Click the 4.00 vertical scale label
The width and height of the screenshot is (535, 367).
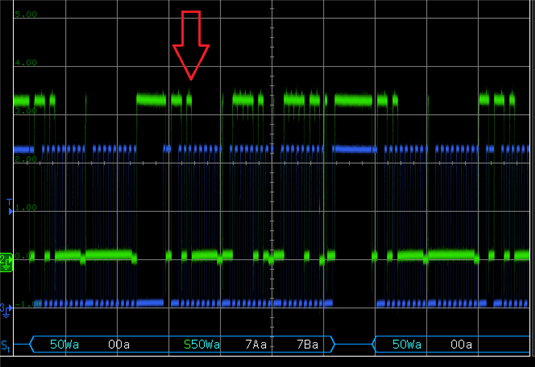[x=26, y=63]
